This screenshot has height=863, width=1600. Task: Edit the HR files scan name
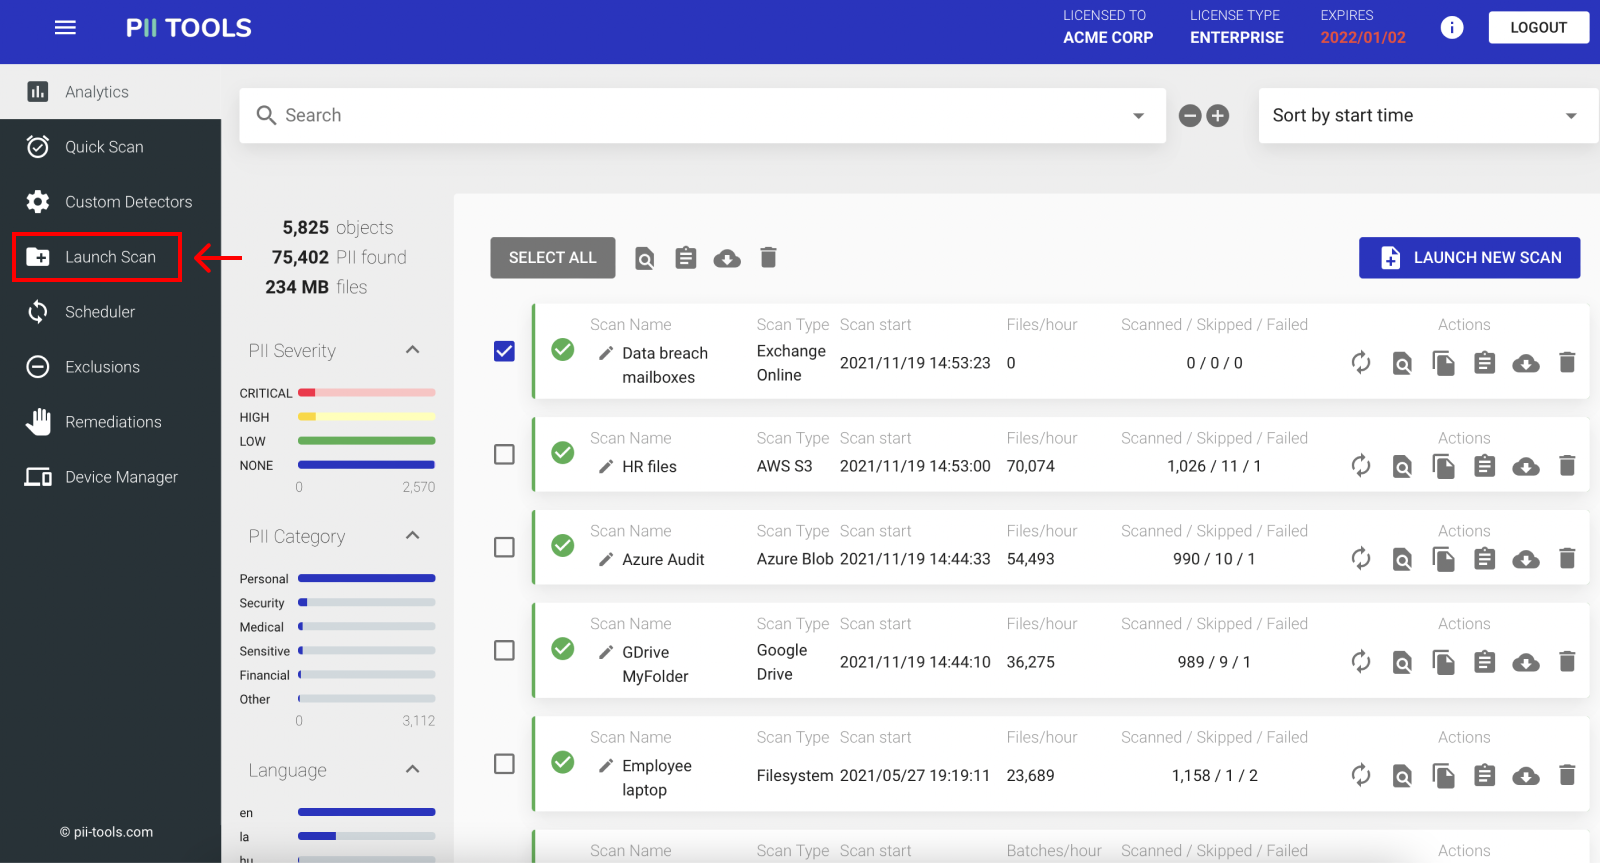[x=606, y=467]
